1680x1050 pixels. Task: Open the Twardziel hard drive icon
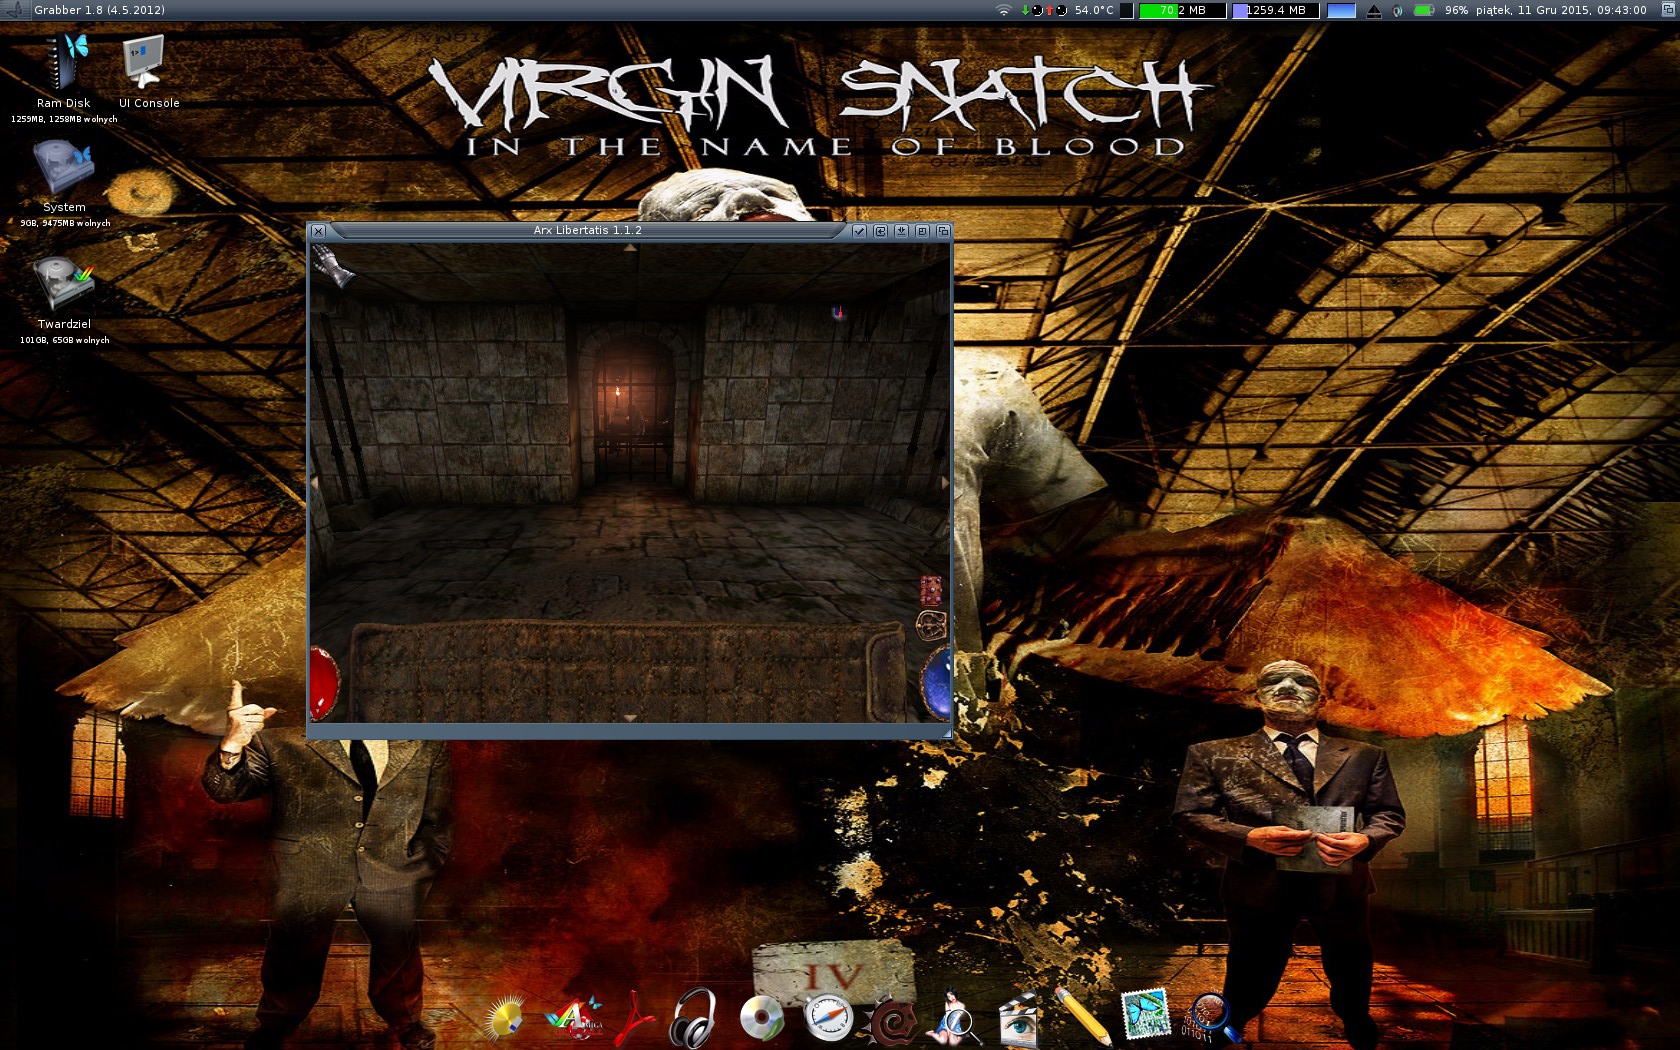tap(63, 284)
